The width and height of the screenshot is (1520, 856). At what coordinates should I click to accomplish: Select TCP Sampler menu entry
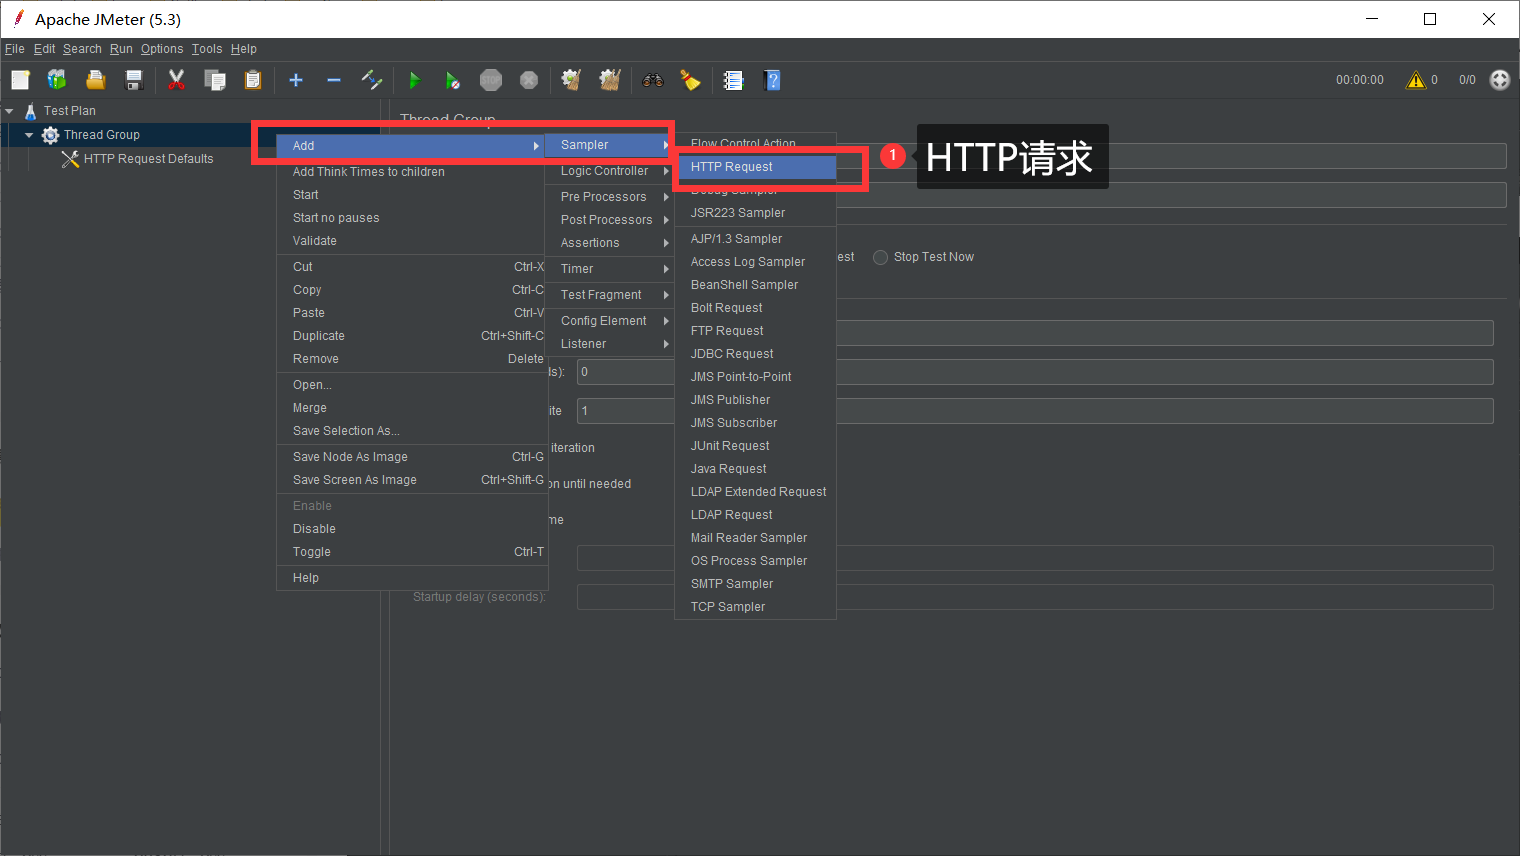(756, 607)
